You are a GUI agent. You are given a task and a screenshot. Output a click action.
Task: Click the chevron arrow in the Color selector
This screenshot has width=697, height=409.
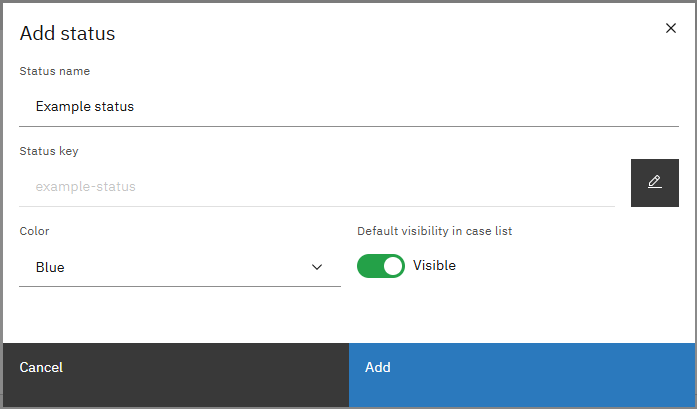coord(317,267)
